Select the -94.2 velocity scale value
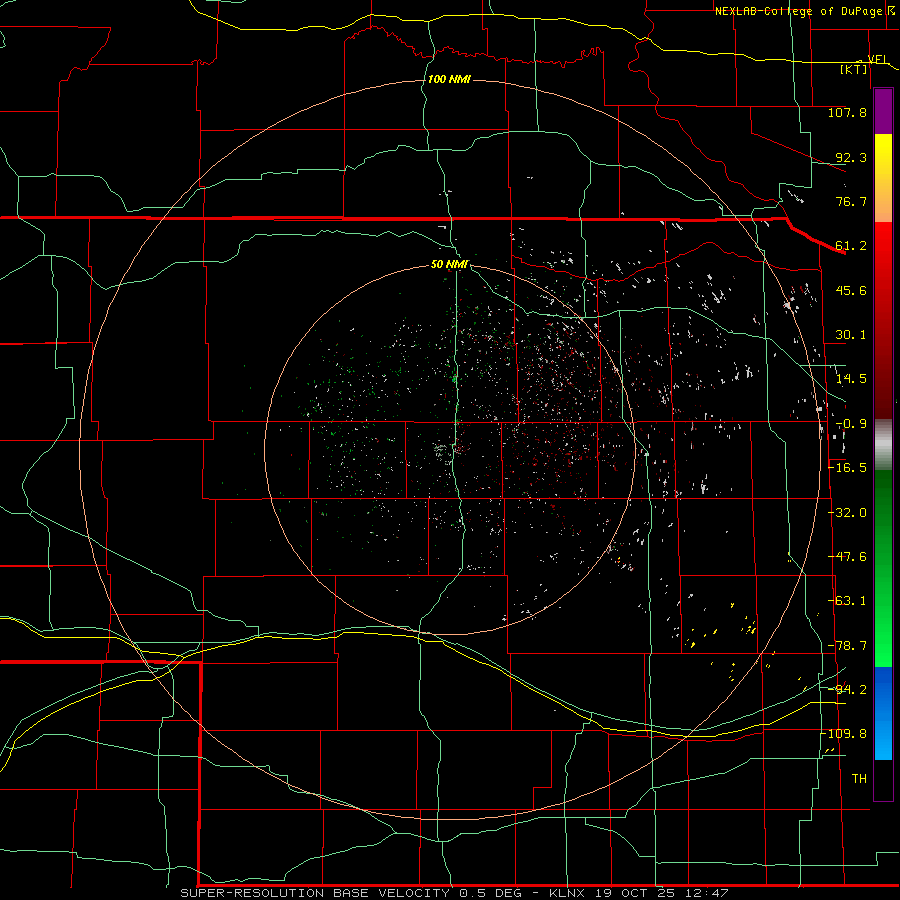 point(847,690)
